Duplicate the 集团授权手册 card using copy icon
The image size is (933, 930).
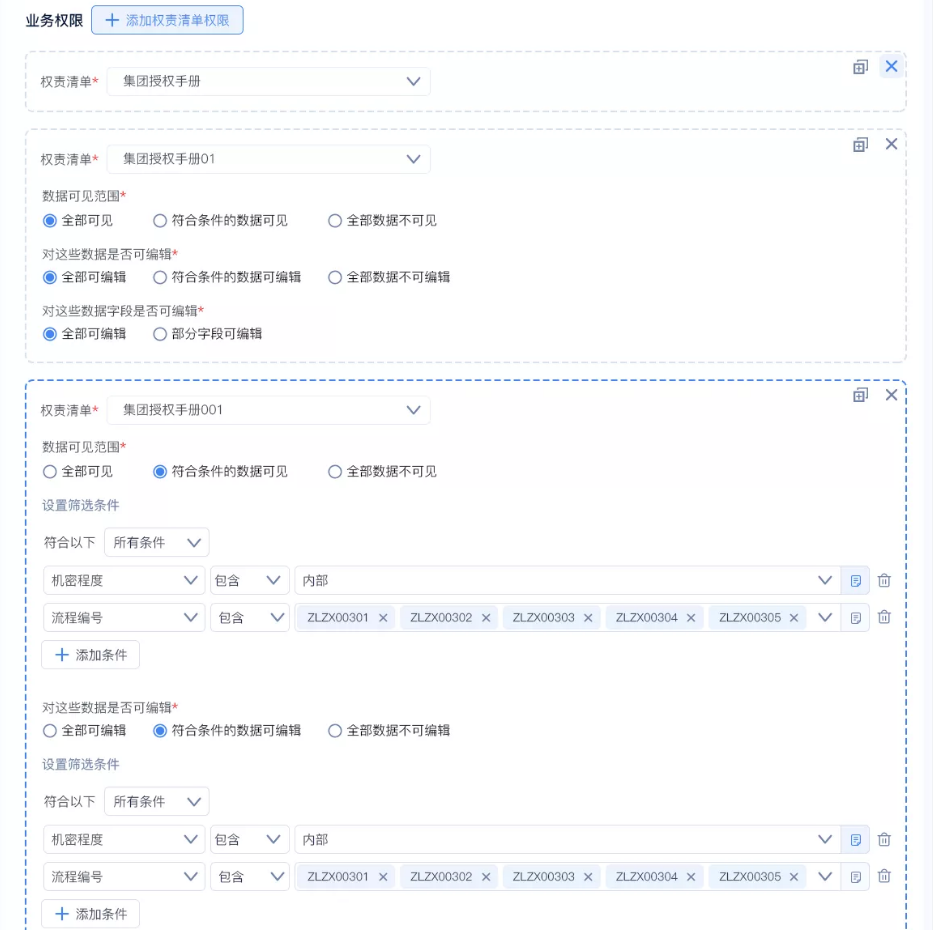pos(860,67)
